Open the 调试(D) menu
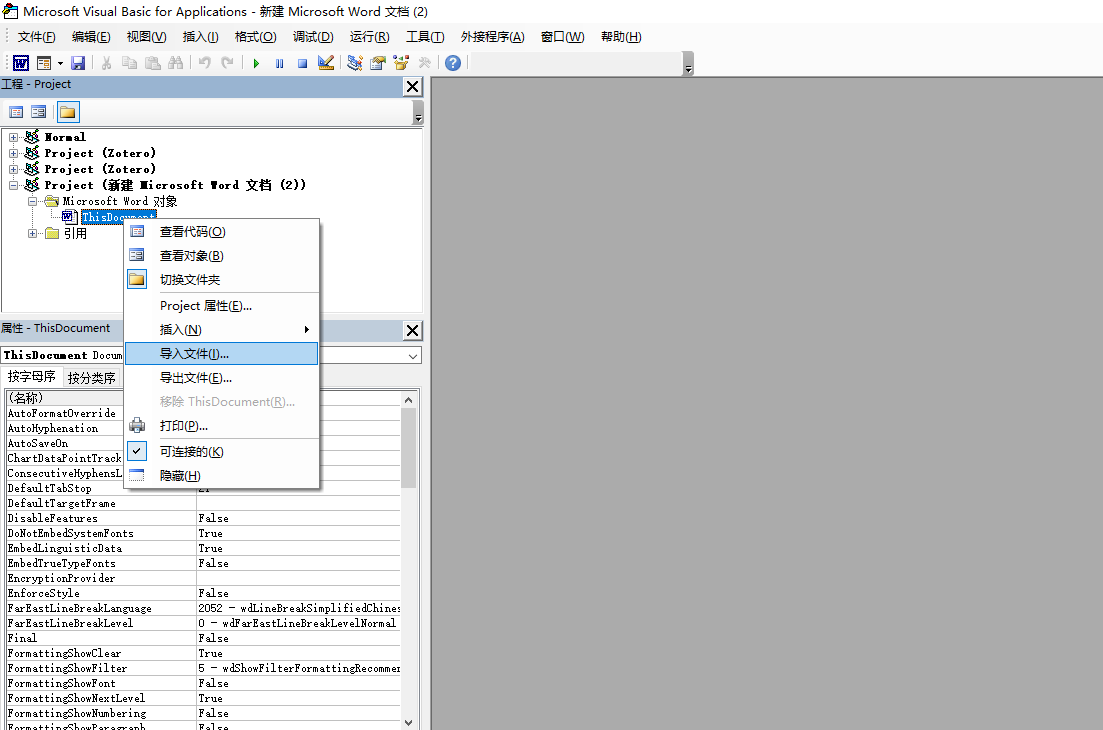Image resolution: width=1103 pixels, height=730 pixels. [313, 37]
